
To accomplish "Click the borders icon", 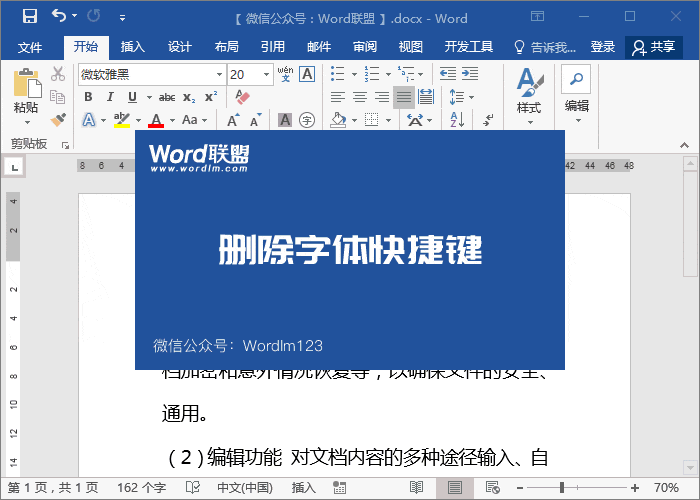I will (x=371, y=120).
